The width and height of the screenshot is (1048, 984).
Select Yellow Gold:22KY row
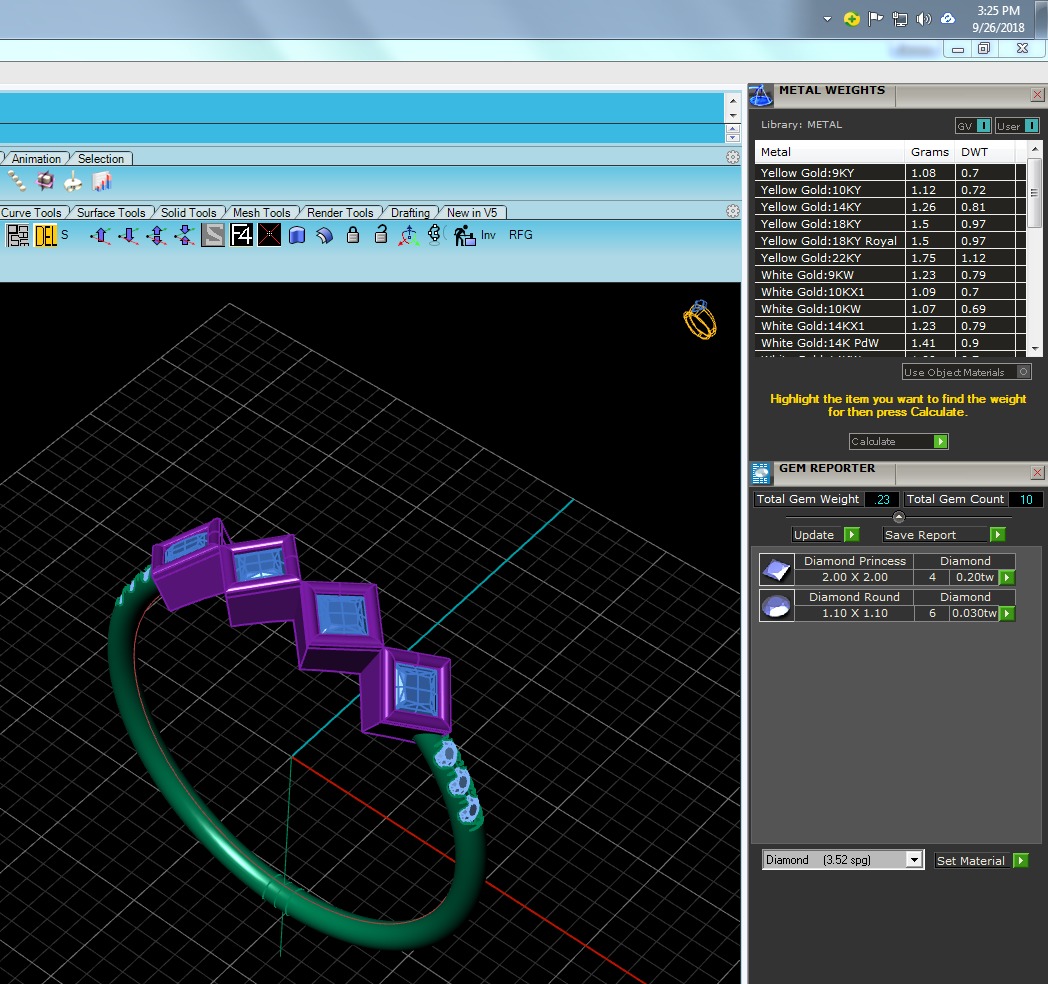[890, 258]
